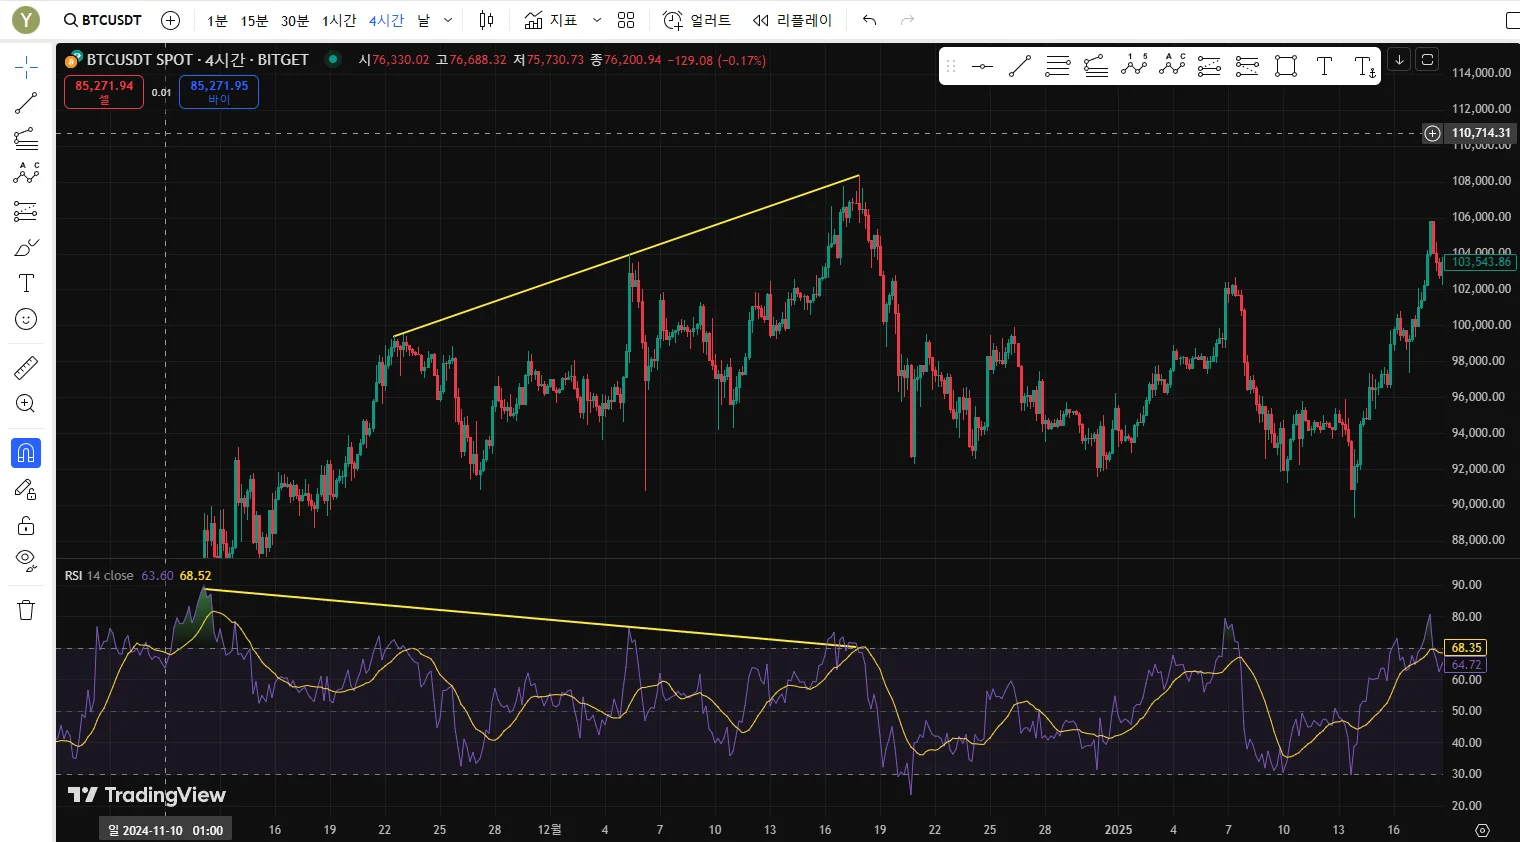The image size is (1520, 842).
Task: Click the undo arrow
Action: 870,20
